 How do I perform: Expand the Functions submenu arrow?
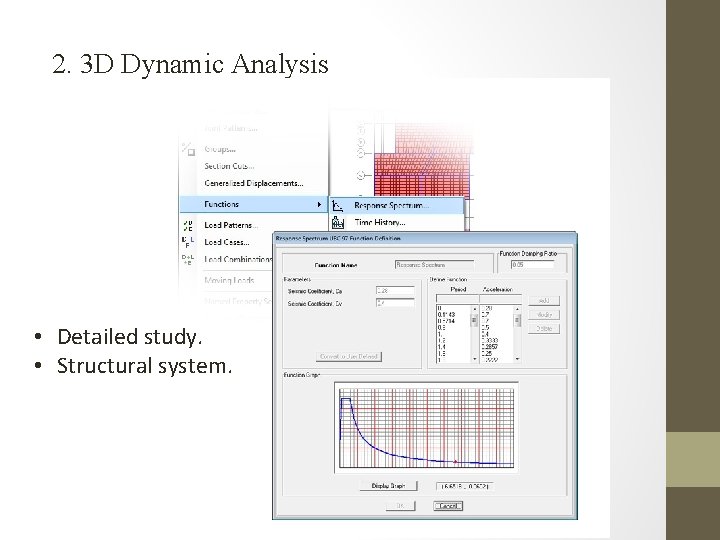click(319, 204)
